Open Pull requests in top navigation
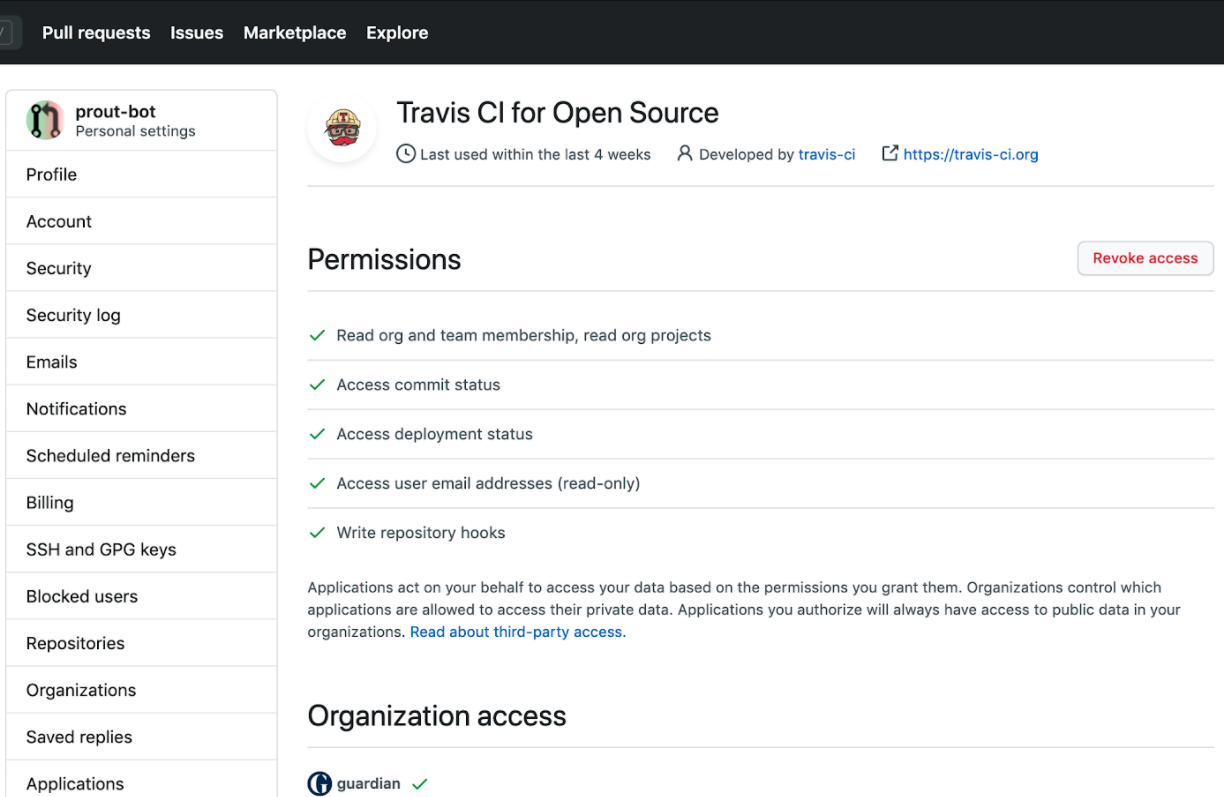This screenshot has width=1224, height=797. click(96, 33)
